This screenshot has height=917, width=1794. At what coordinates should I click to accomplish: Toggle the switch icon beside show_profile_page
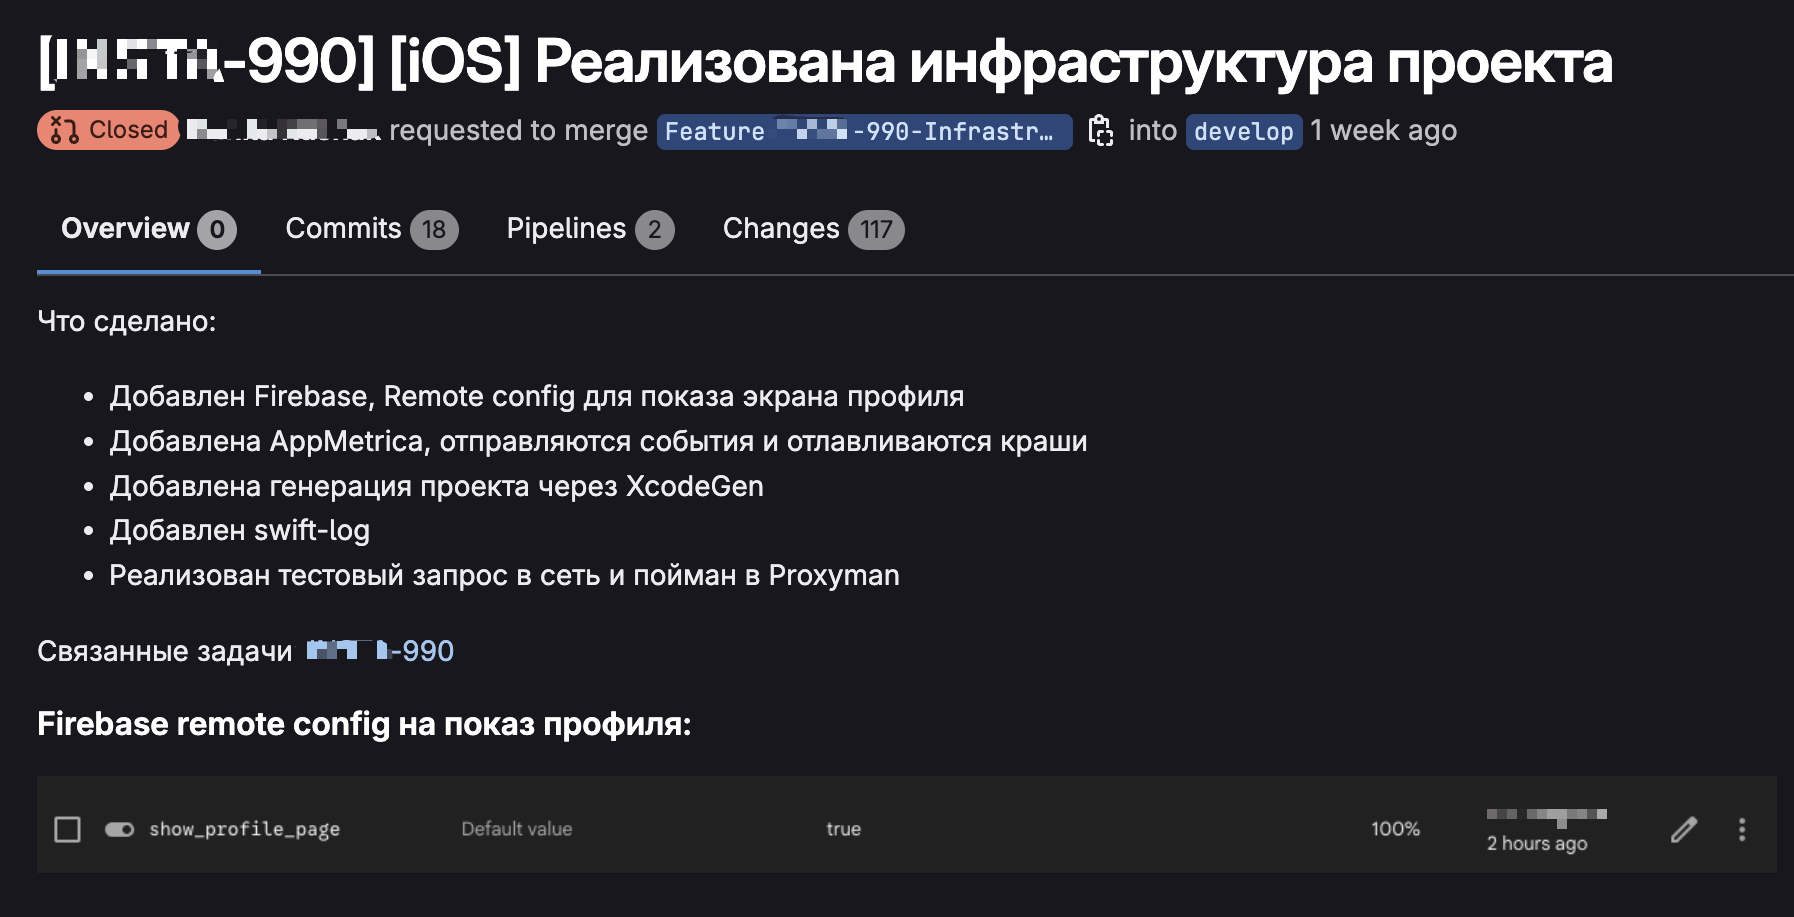(120, 829)
